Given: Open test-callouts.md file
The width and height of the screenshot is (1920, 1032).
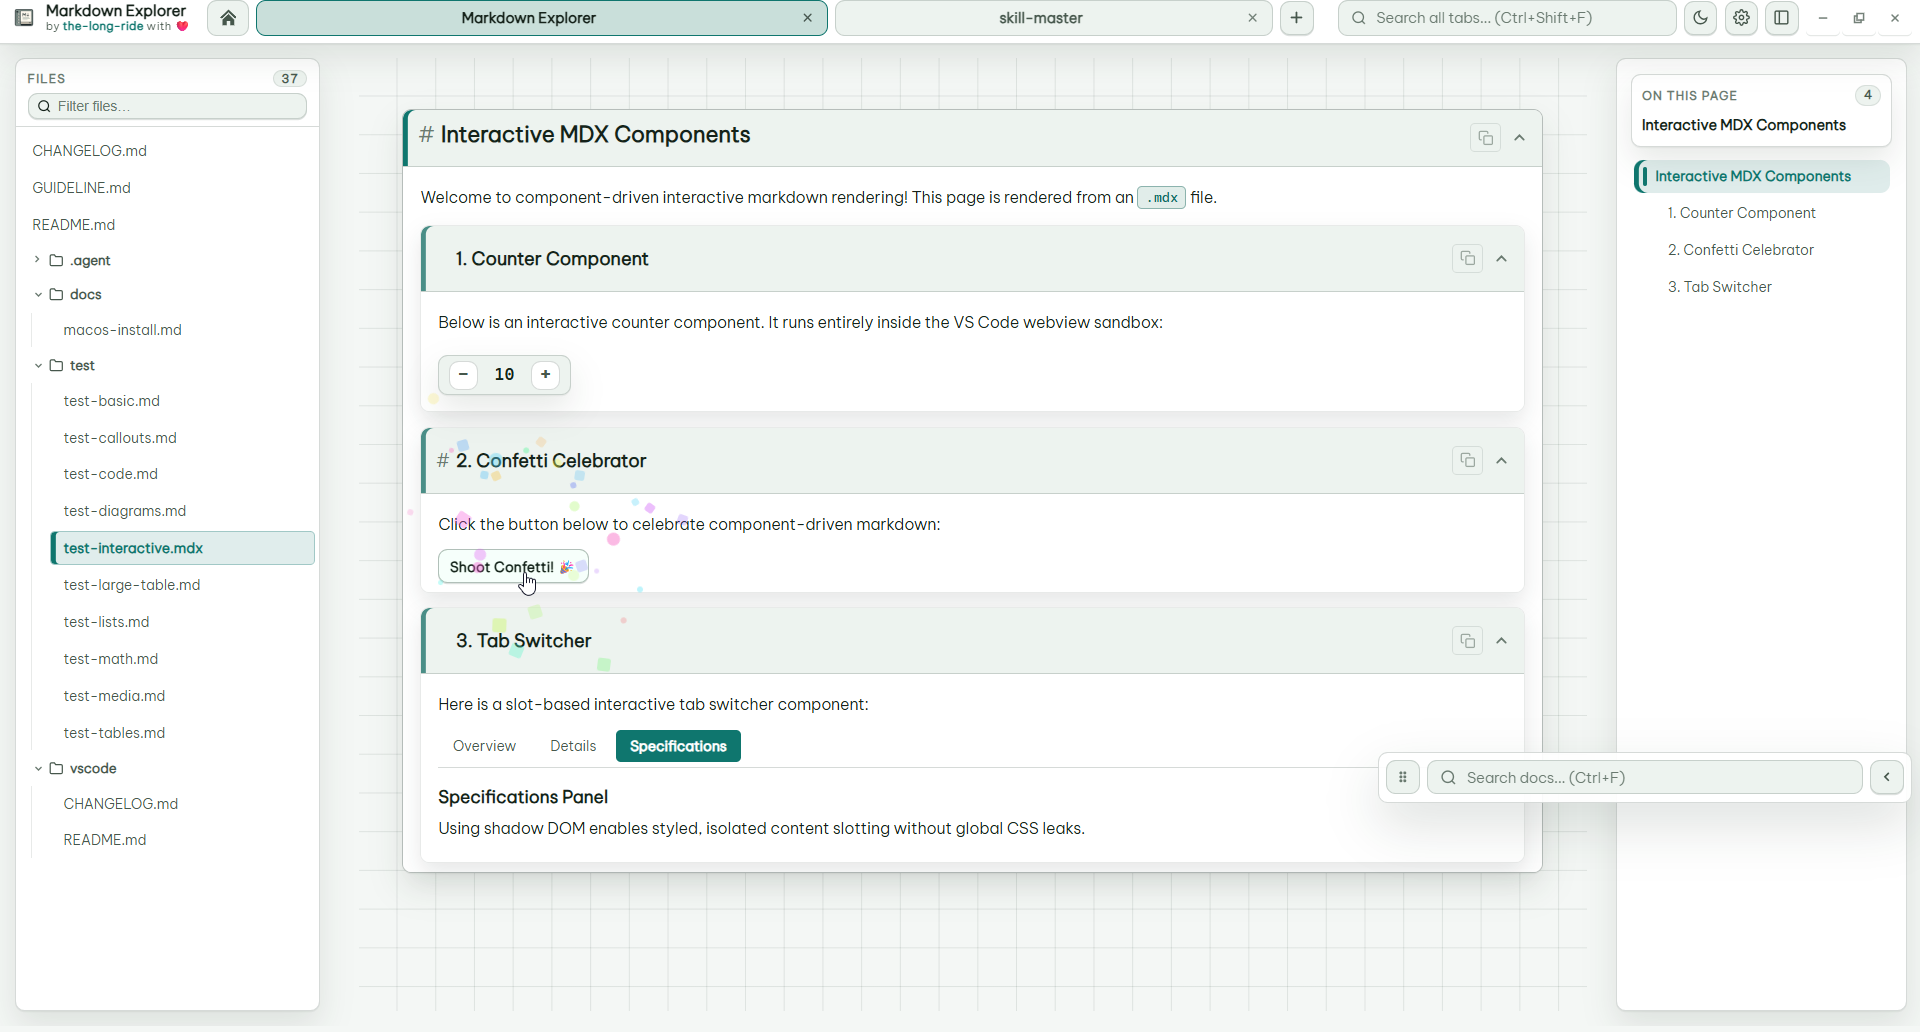Looking at the screenshot, I should pos(120,438).
